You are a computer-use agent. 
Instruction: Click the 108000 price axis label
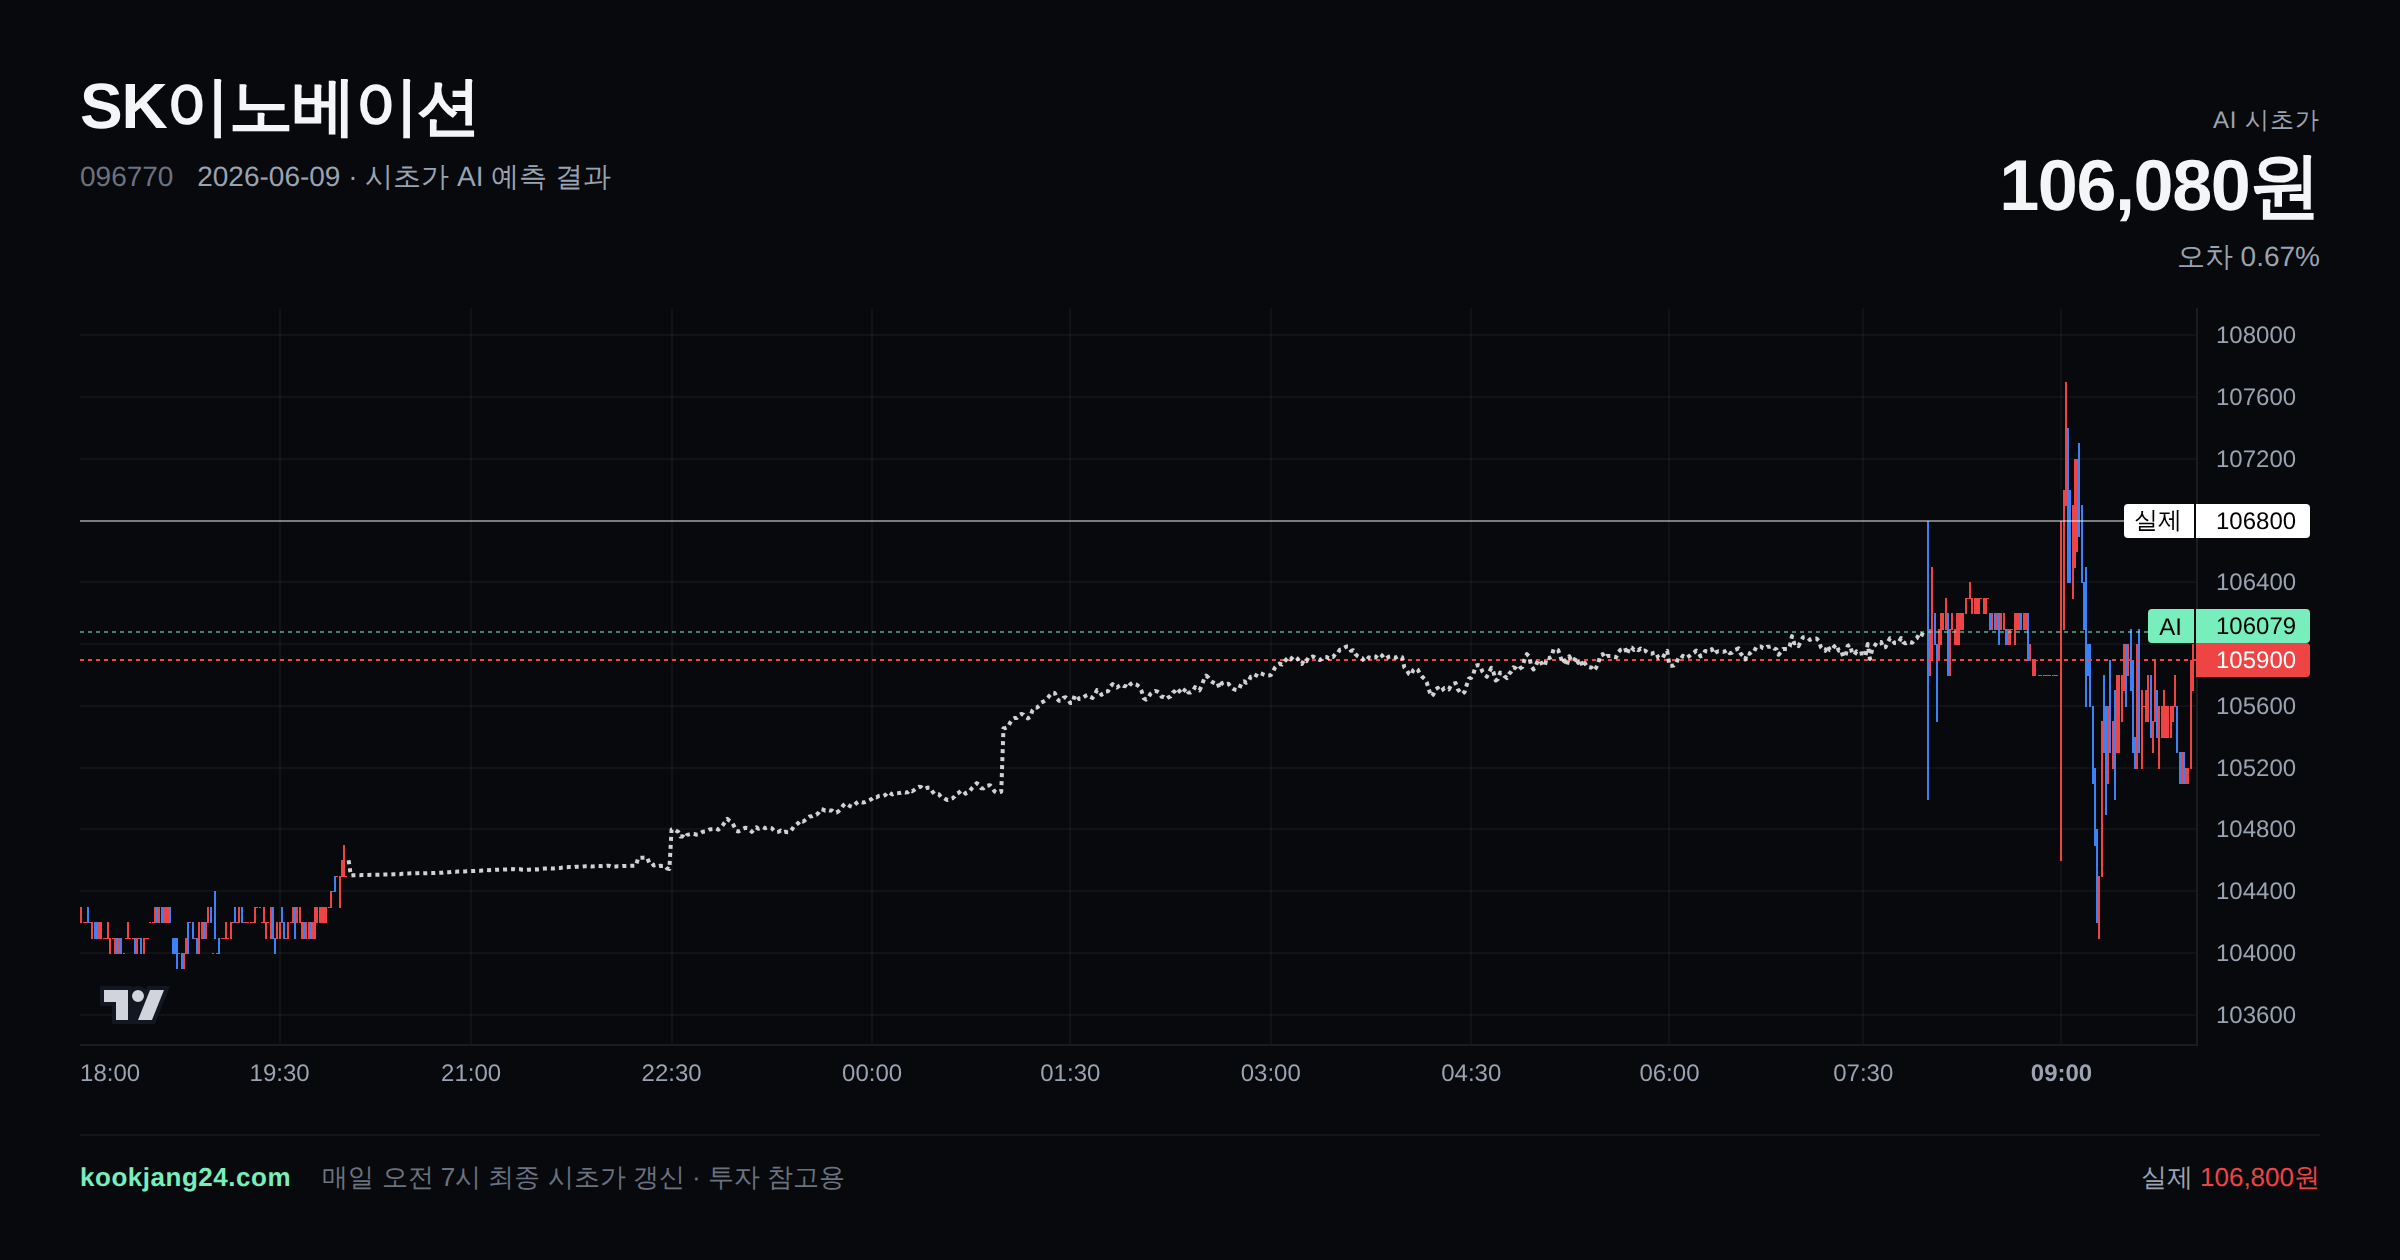(x=2256, y=335)
